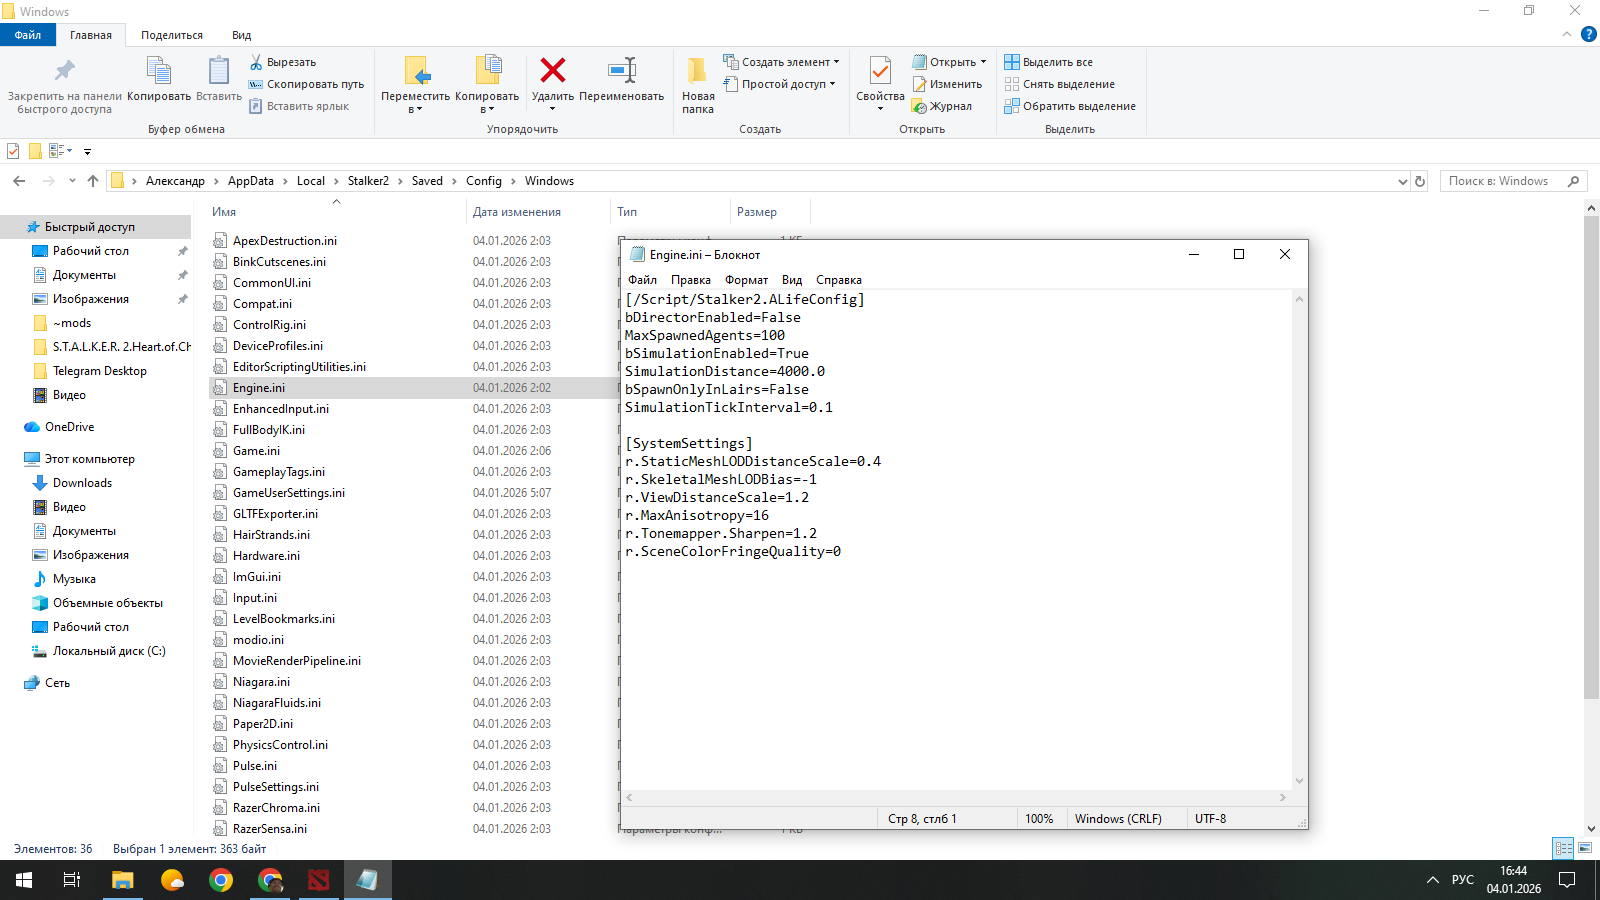Launch Dota 2 from taskbar
The width and height of the screenshot is (1600, 900).
(x=318, y=880)
